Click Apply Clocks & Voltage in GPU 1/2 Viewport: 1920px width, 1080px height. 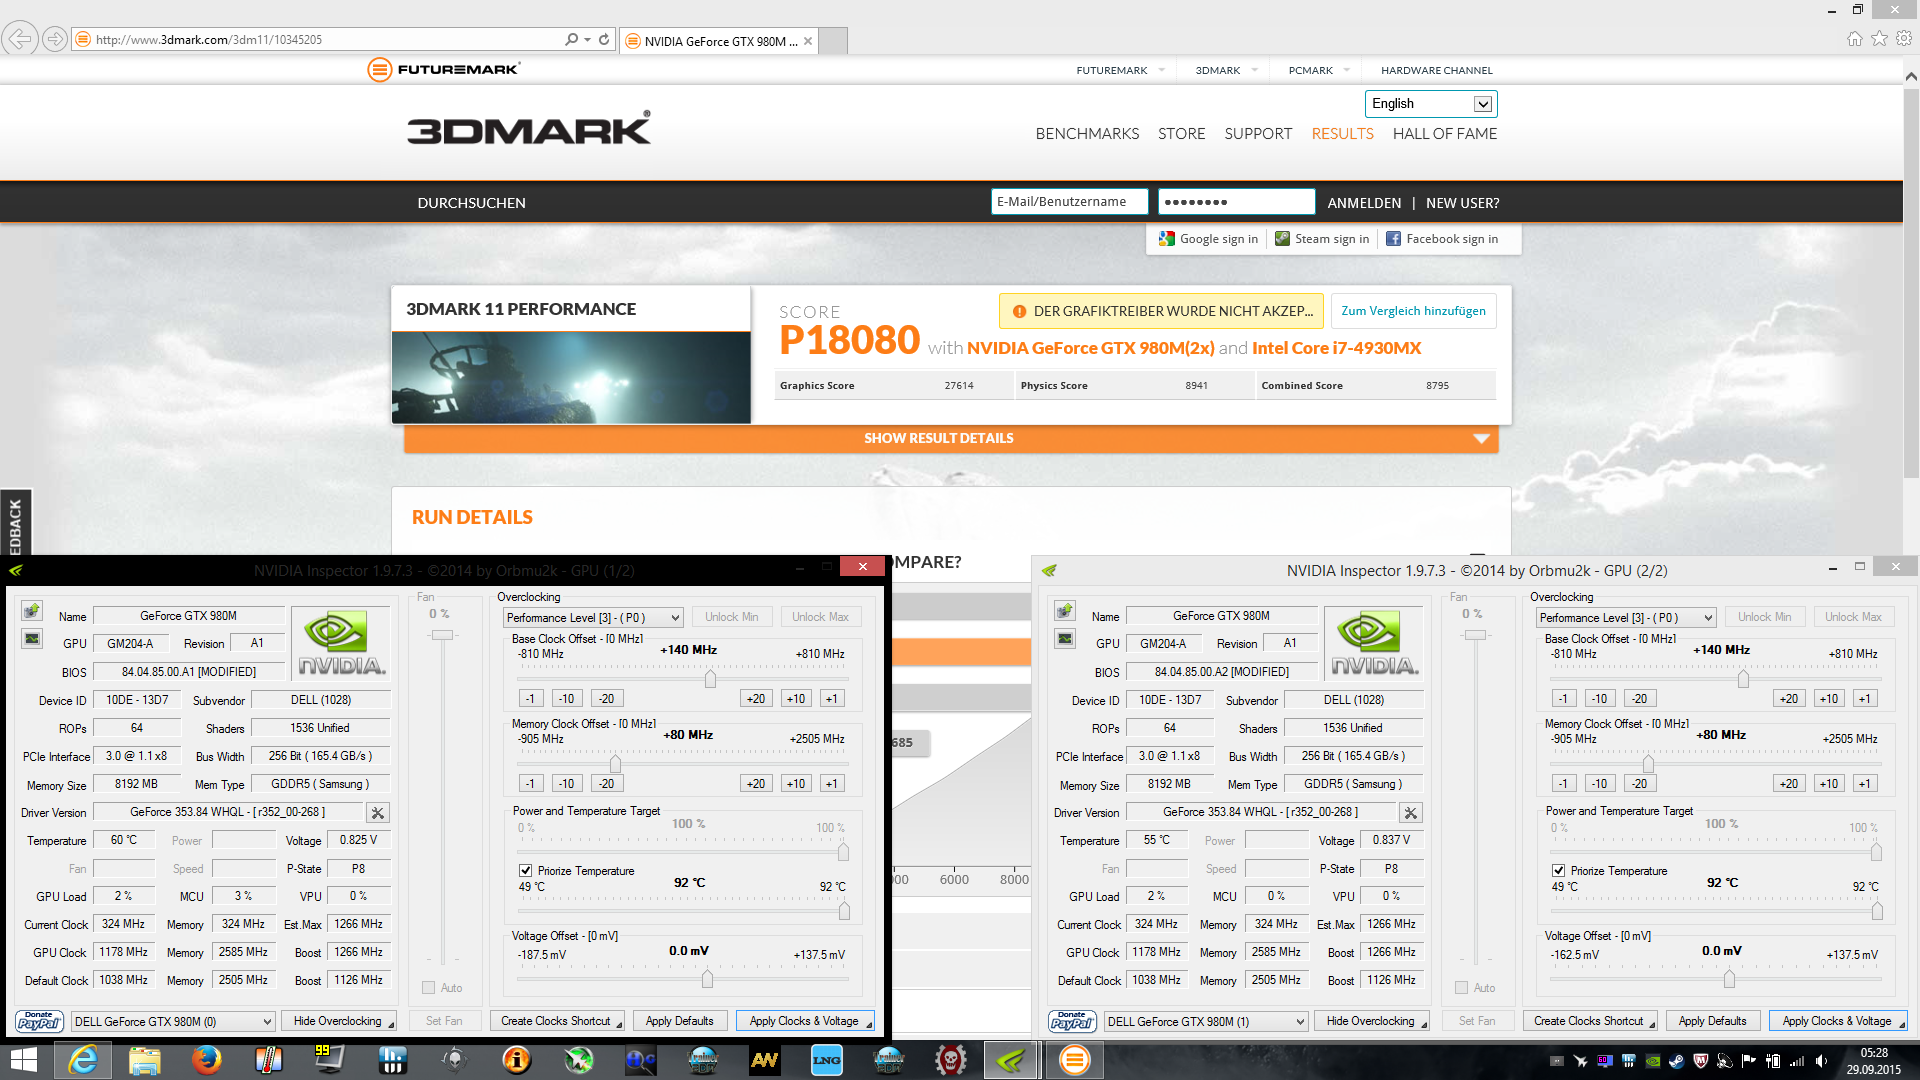[x=805, y=1021]
